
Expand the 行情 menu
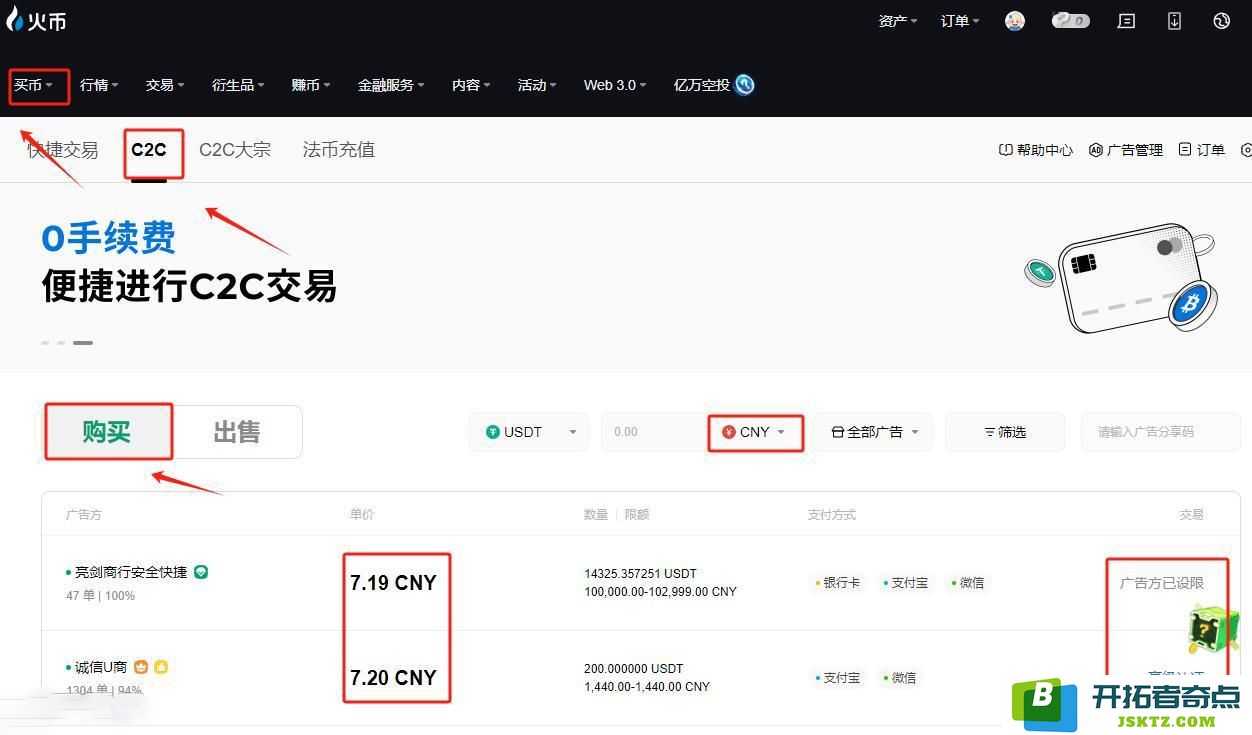[99, 86]
